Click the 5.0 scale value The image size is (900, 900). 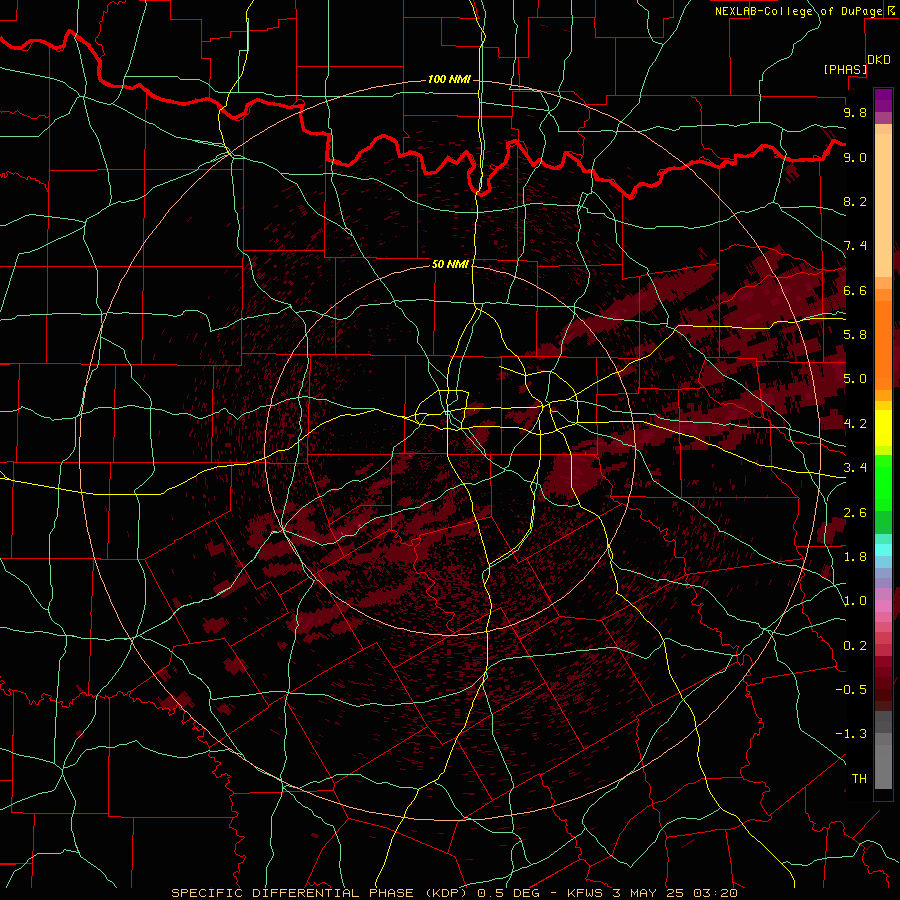click(x=855, y=379)
